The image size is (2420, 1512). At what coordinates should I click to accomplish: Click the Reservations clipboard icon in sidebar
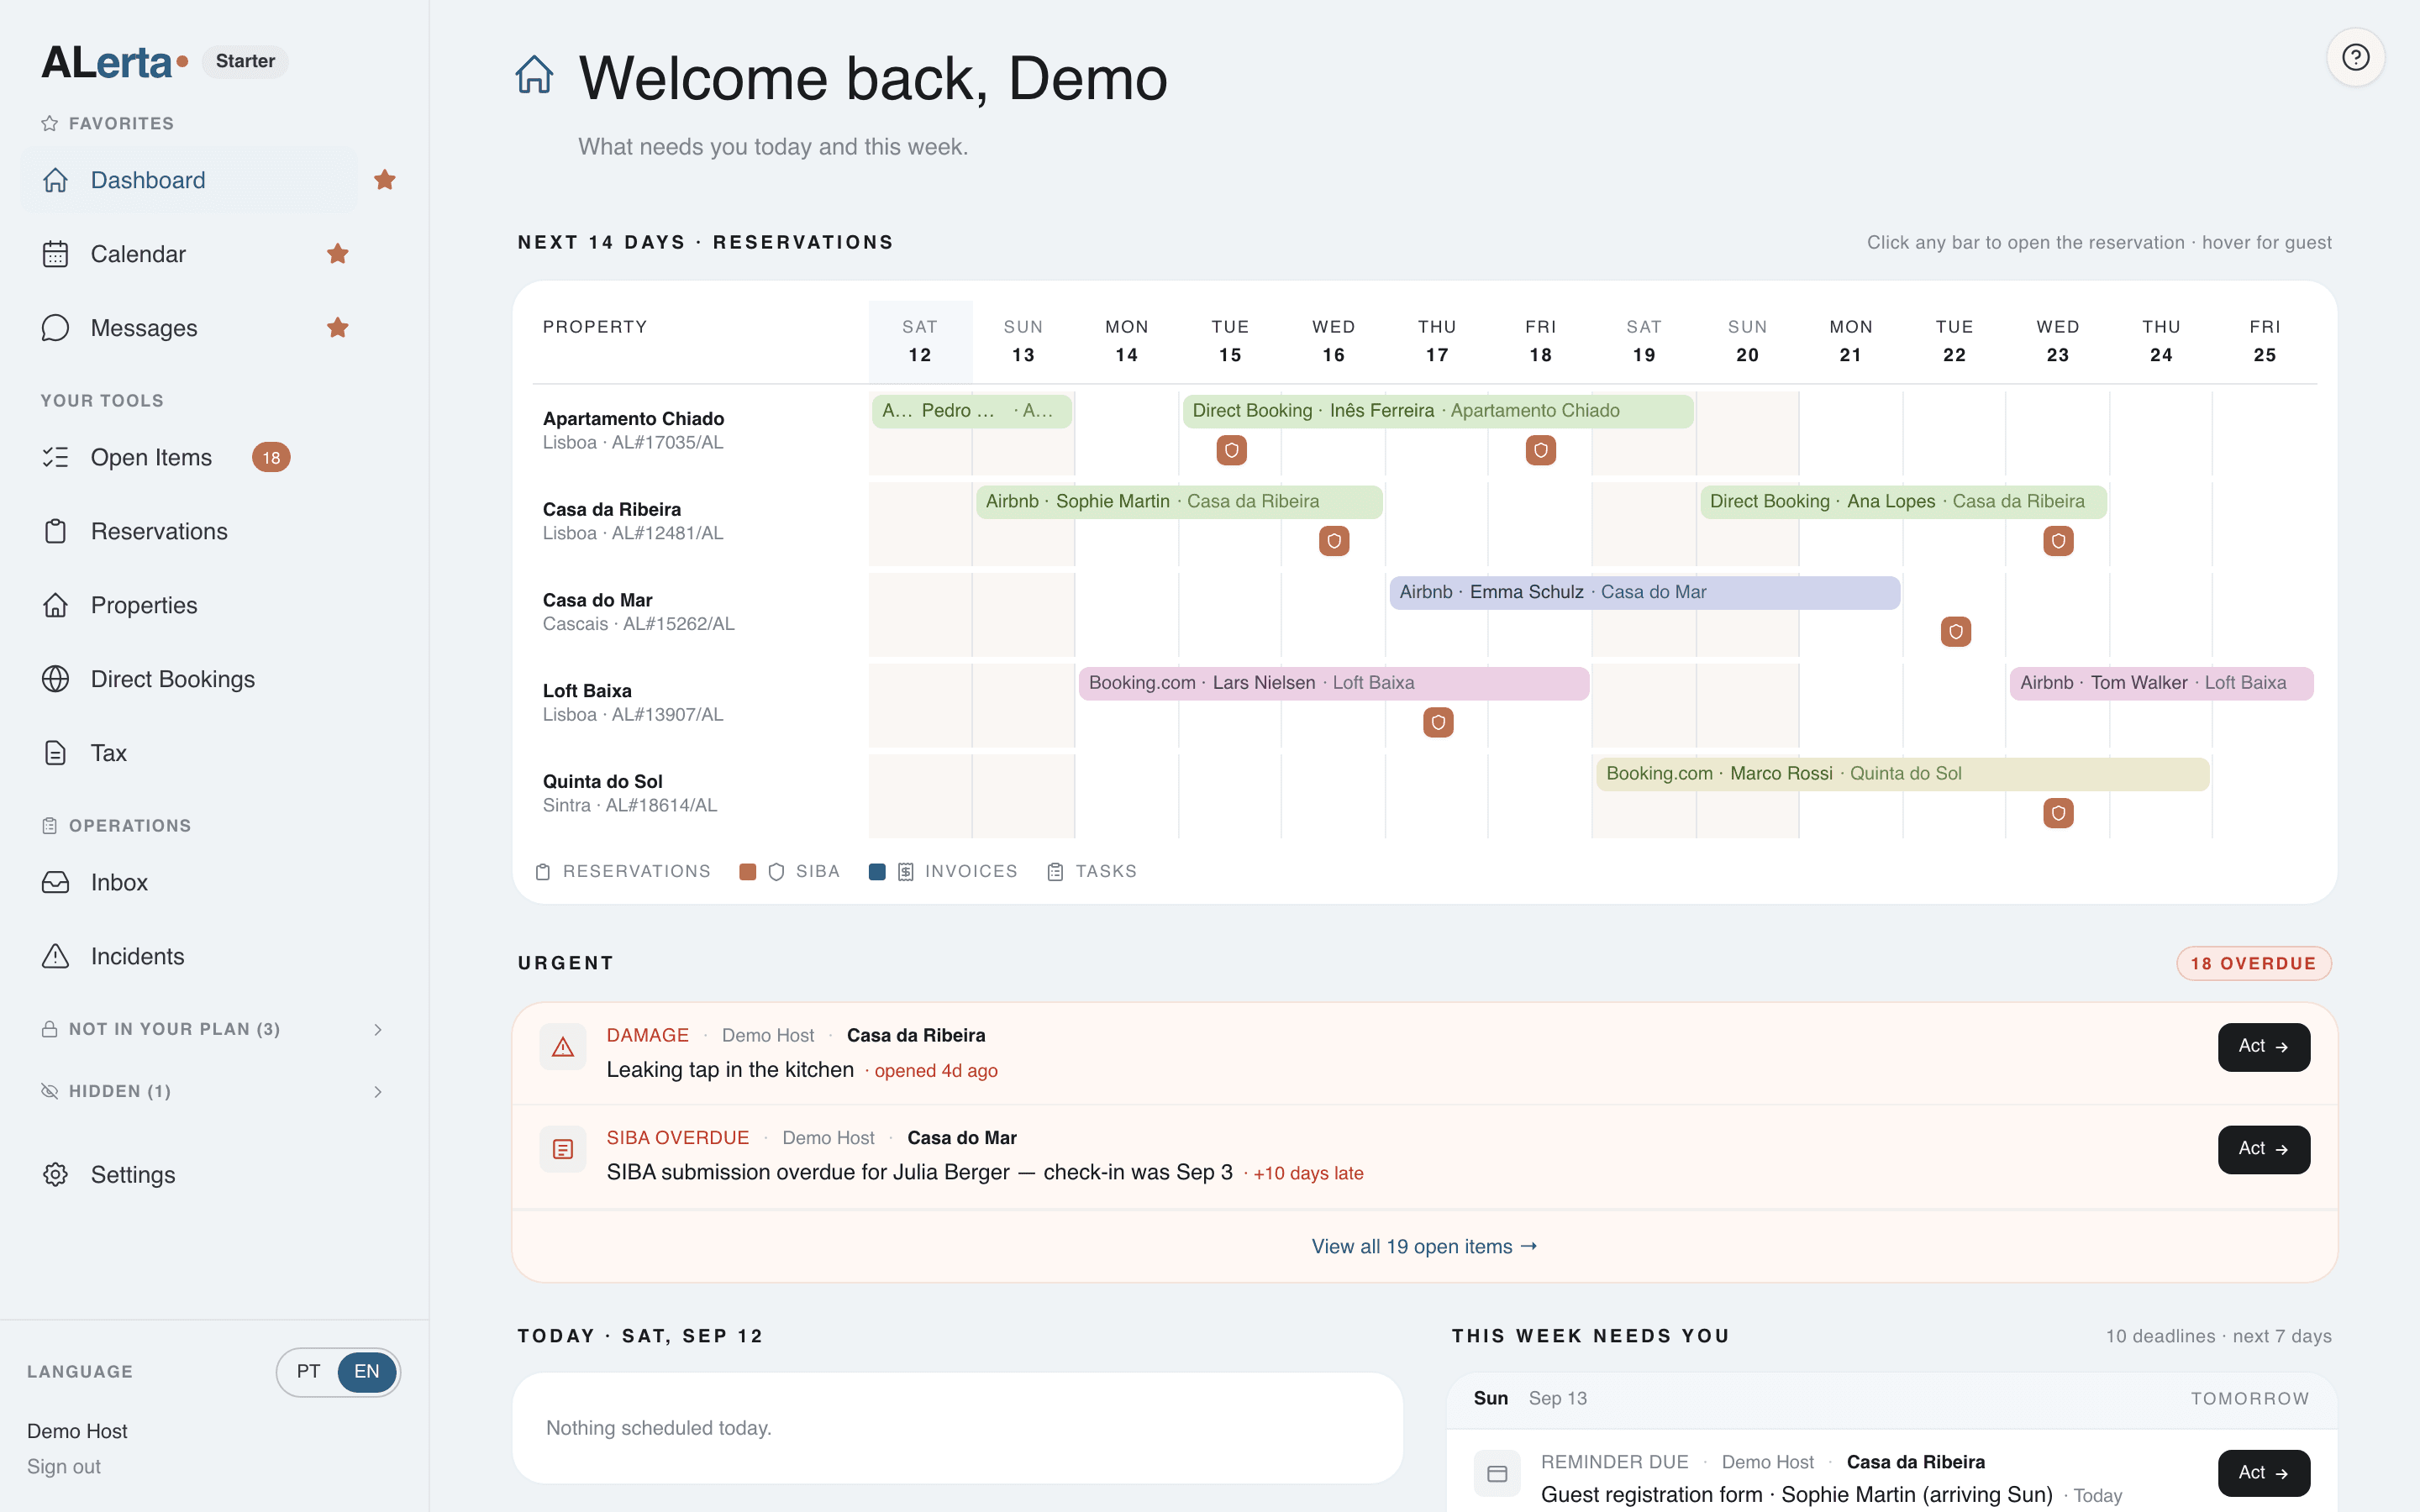point(56,531)
